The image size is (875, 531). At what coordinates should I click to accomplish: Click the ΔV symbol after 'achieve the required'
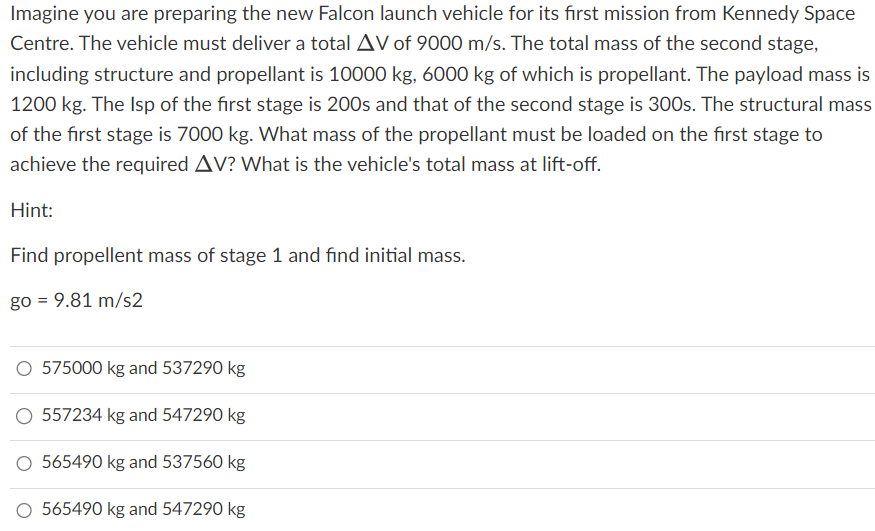[x=210, y=165]
